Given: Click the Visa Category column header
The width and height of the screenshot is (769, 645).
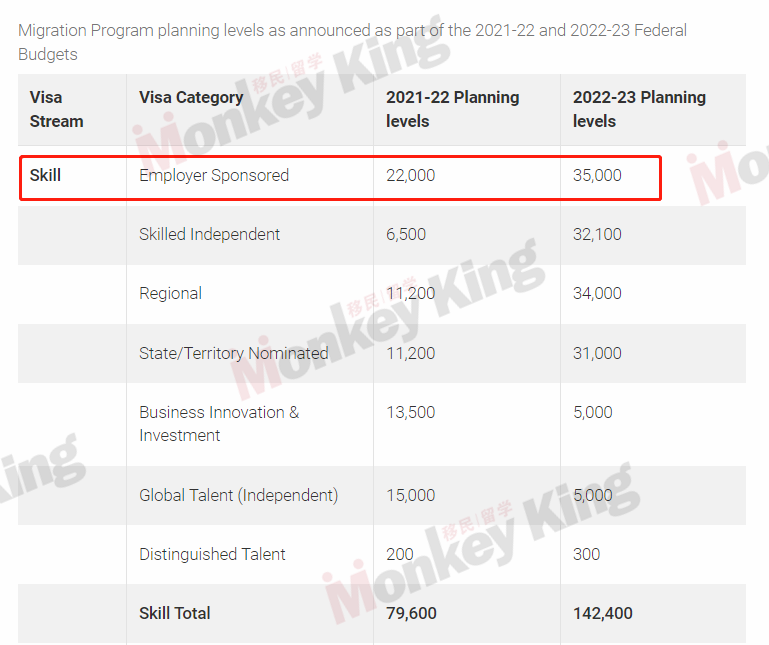Looking at the screenshot, I should 191,97.
